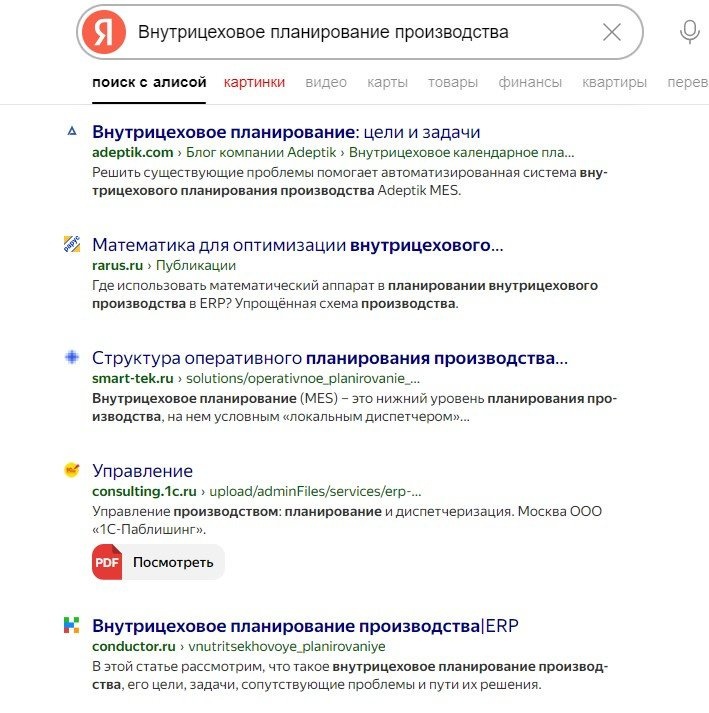Select the Квартиры tab
Viewport: 709px width, 713px height.
pyautogui.click(x=614, y=82)
